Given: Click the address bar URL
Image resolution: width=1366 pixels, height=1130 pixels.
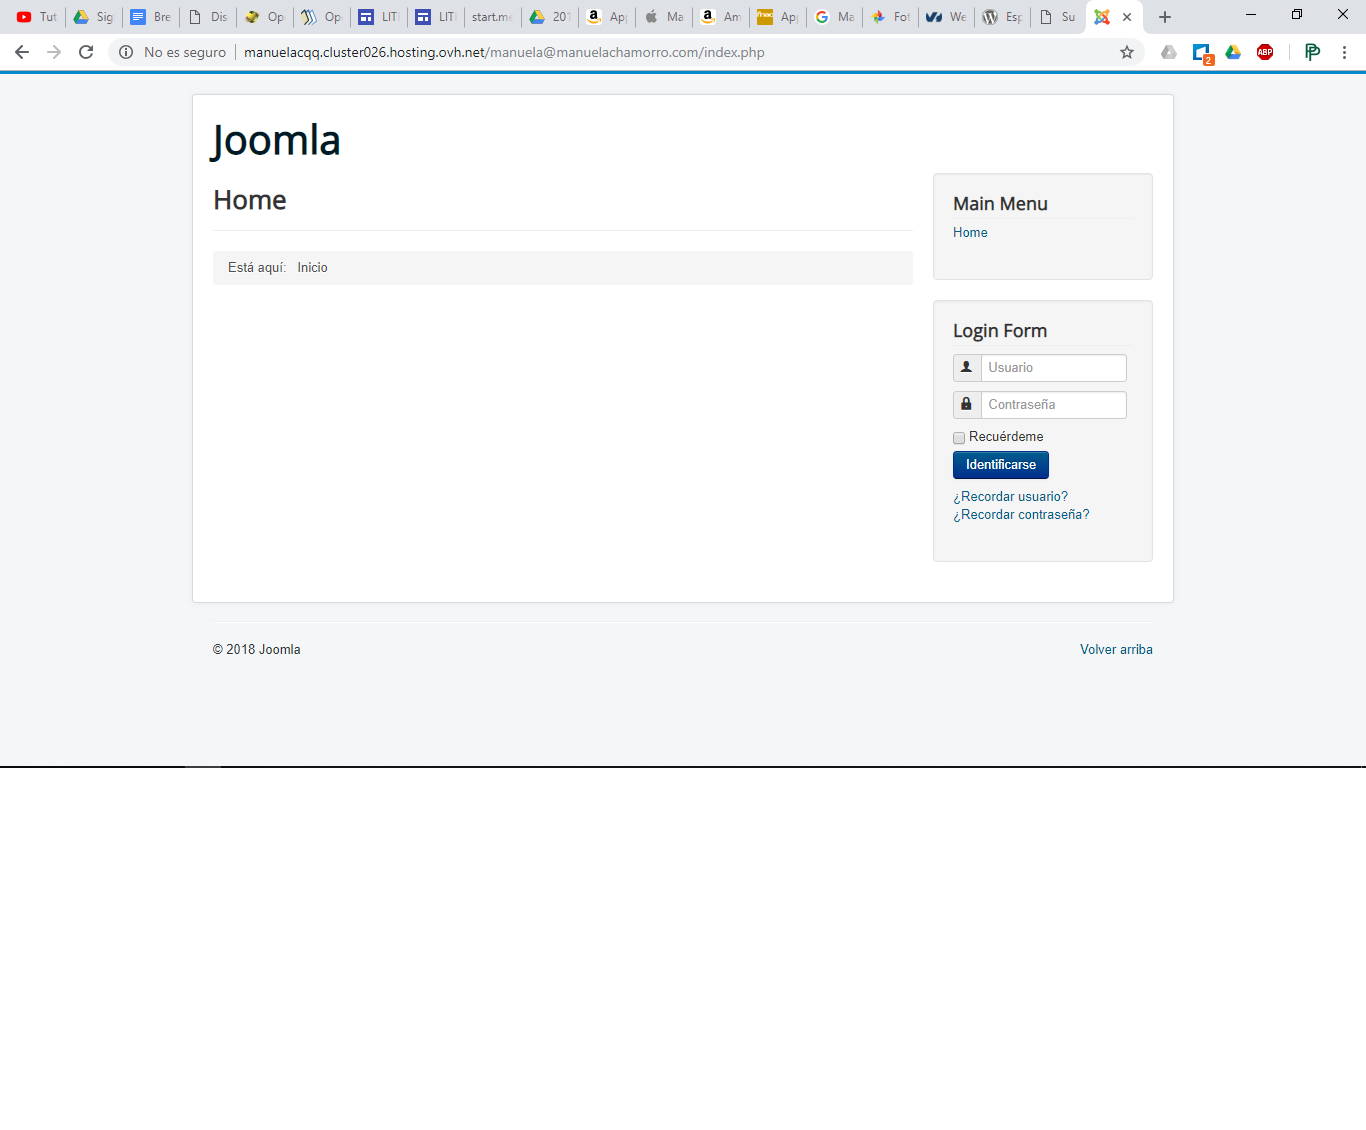Looking at the screenshot, I should coord(504,52).
